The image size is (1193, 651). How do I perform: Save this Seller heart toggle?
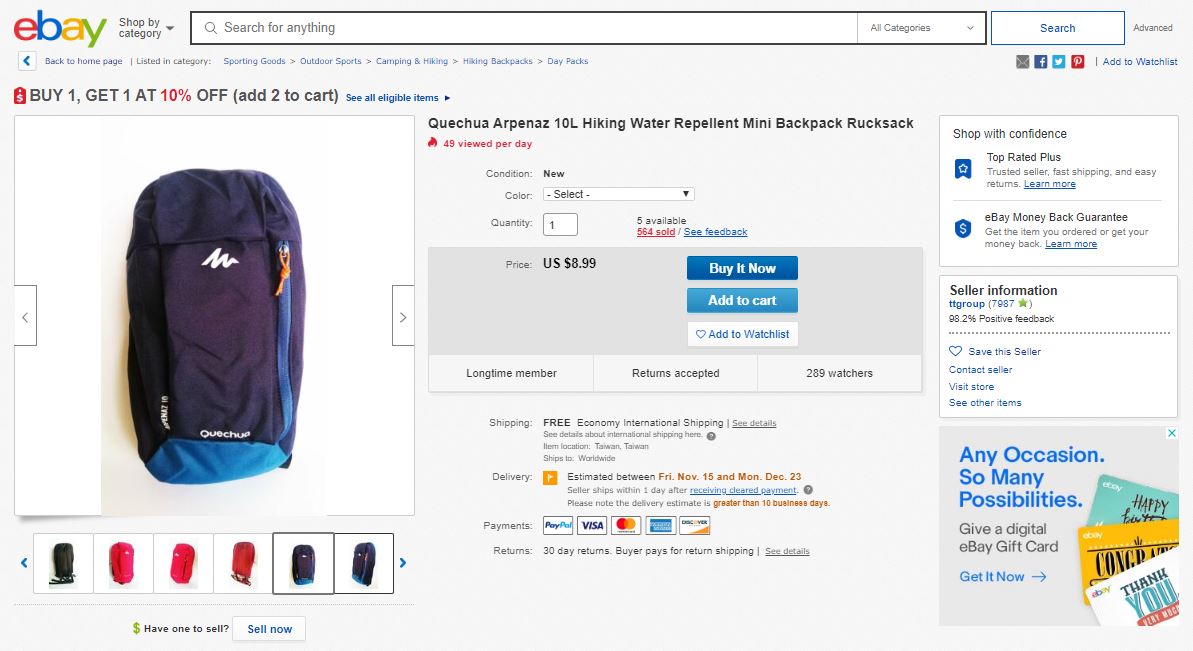pyautogui.click(x=956, y=352)
